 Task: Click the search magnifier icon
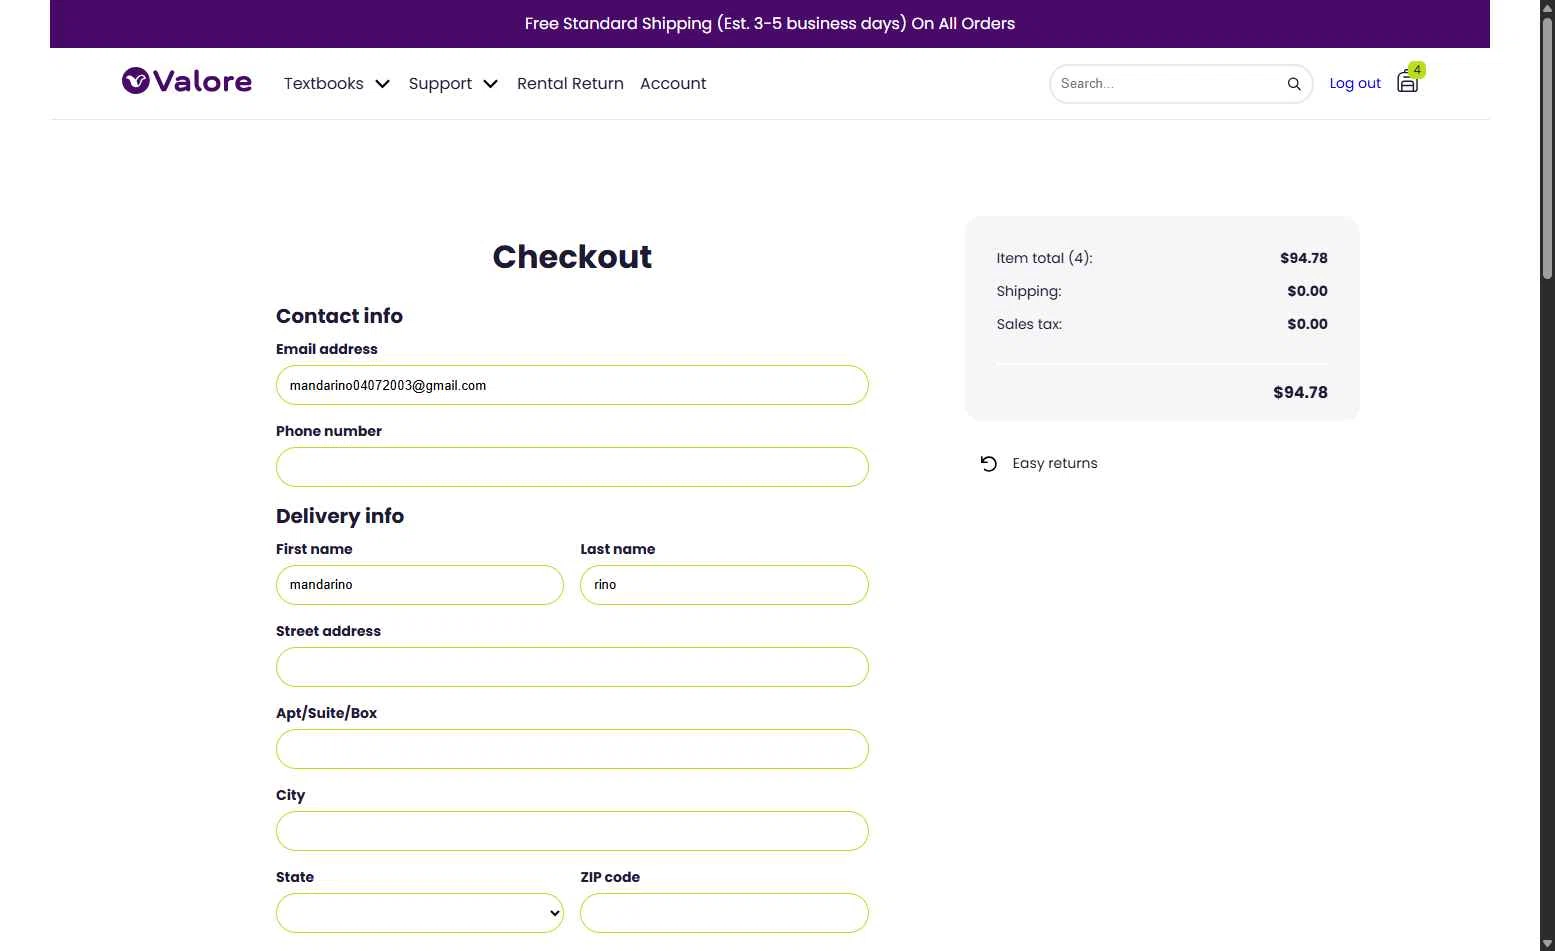point(1293,84)
